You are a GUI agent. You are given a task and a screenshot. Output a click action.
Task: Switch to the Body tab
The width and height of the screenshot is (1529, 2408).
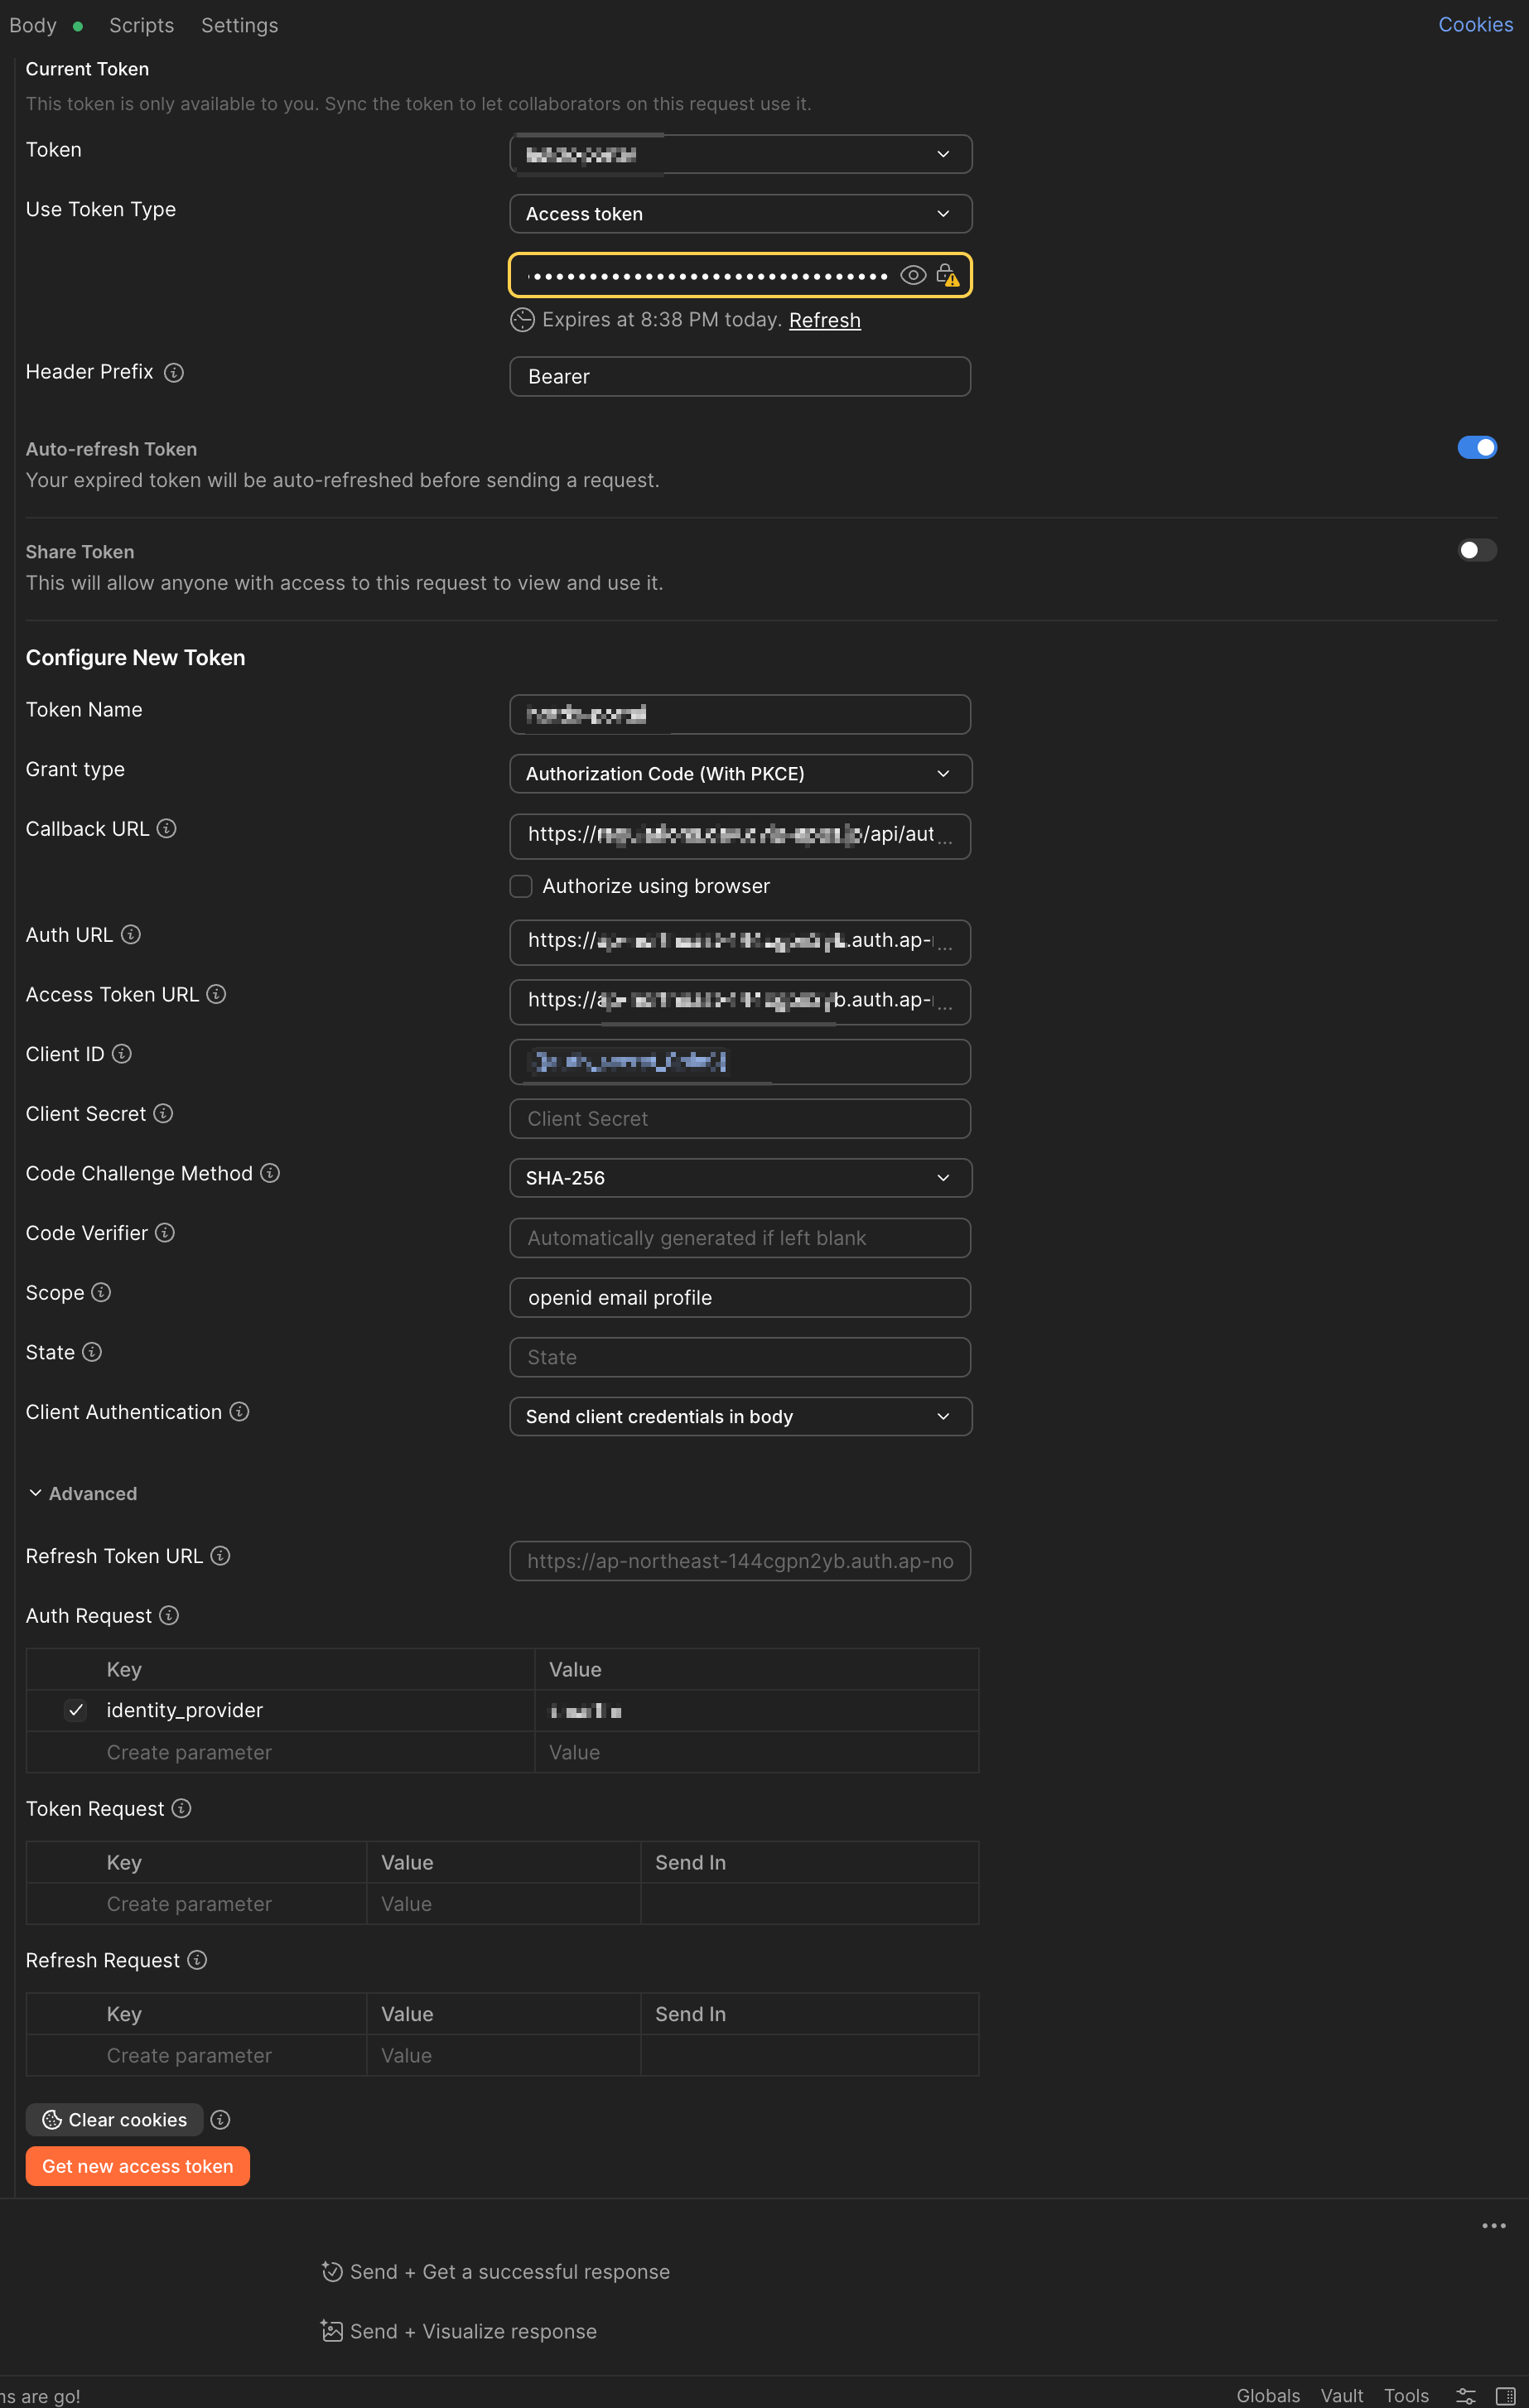(33, 25)
